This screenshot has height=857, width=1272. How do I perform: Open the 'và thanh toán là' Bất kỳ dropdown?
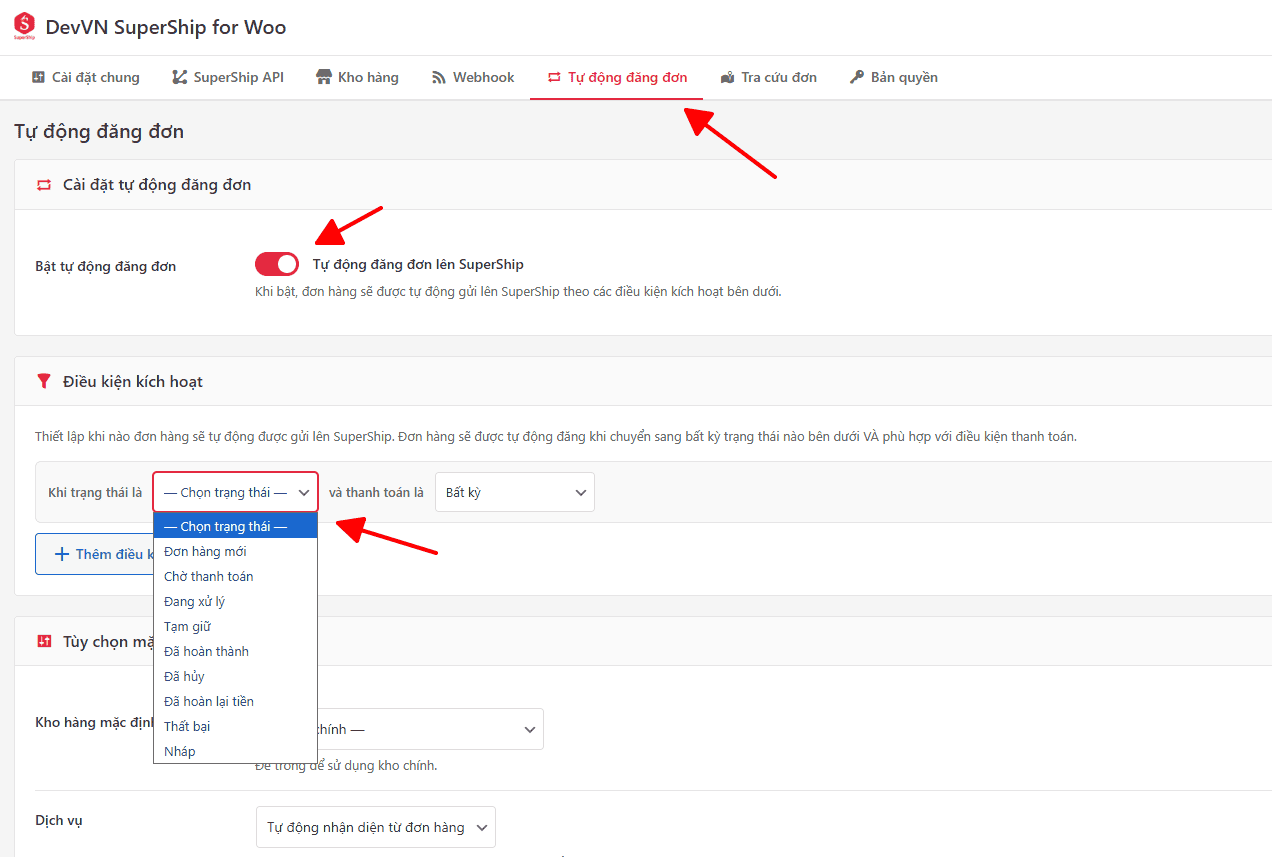point(514,492)
